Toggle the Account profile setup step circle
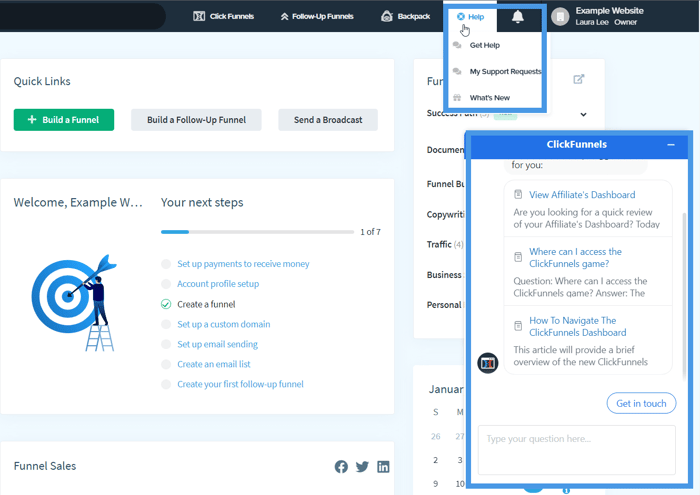 166,284
